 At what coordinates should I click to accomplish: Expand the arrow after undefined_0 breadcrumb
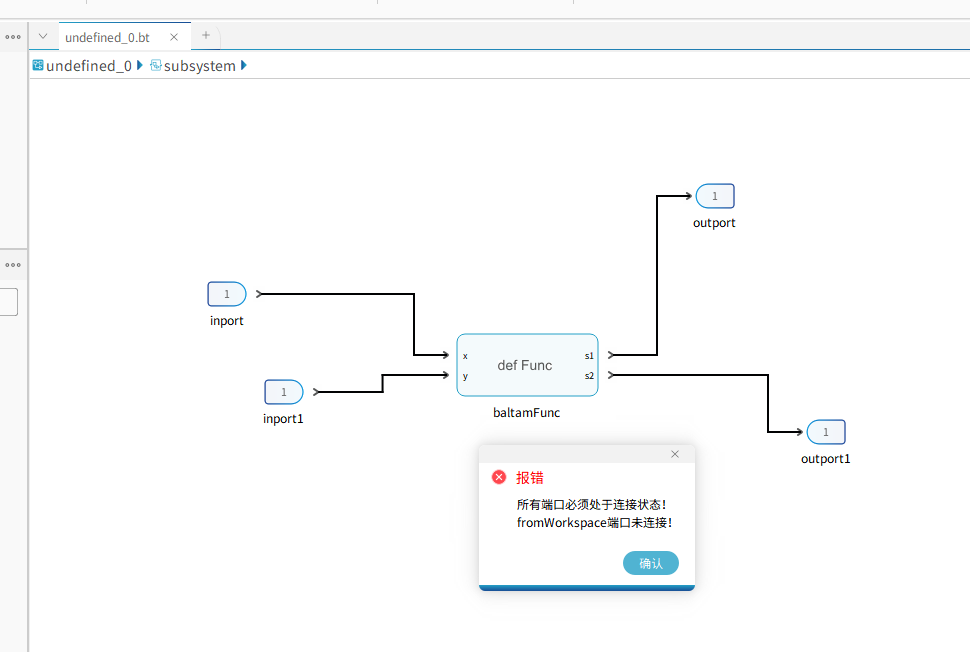pyautogui.click(x=140, y=65)
